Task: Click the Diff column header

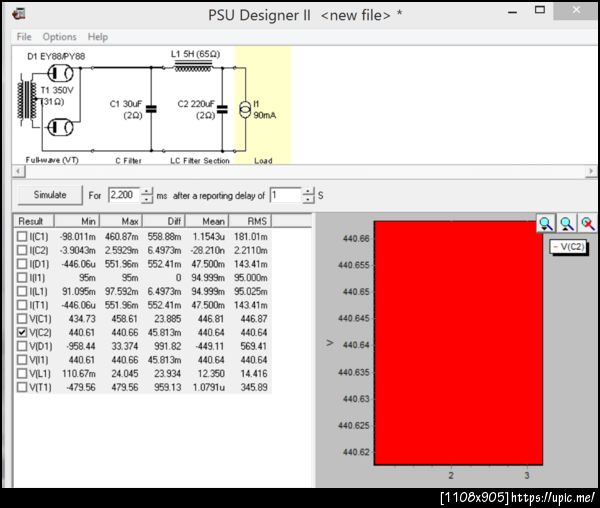Action: (164, 221)
